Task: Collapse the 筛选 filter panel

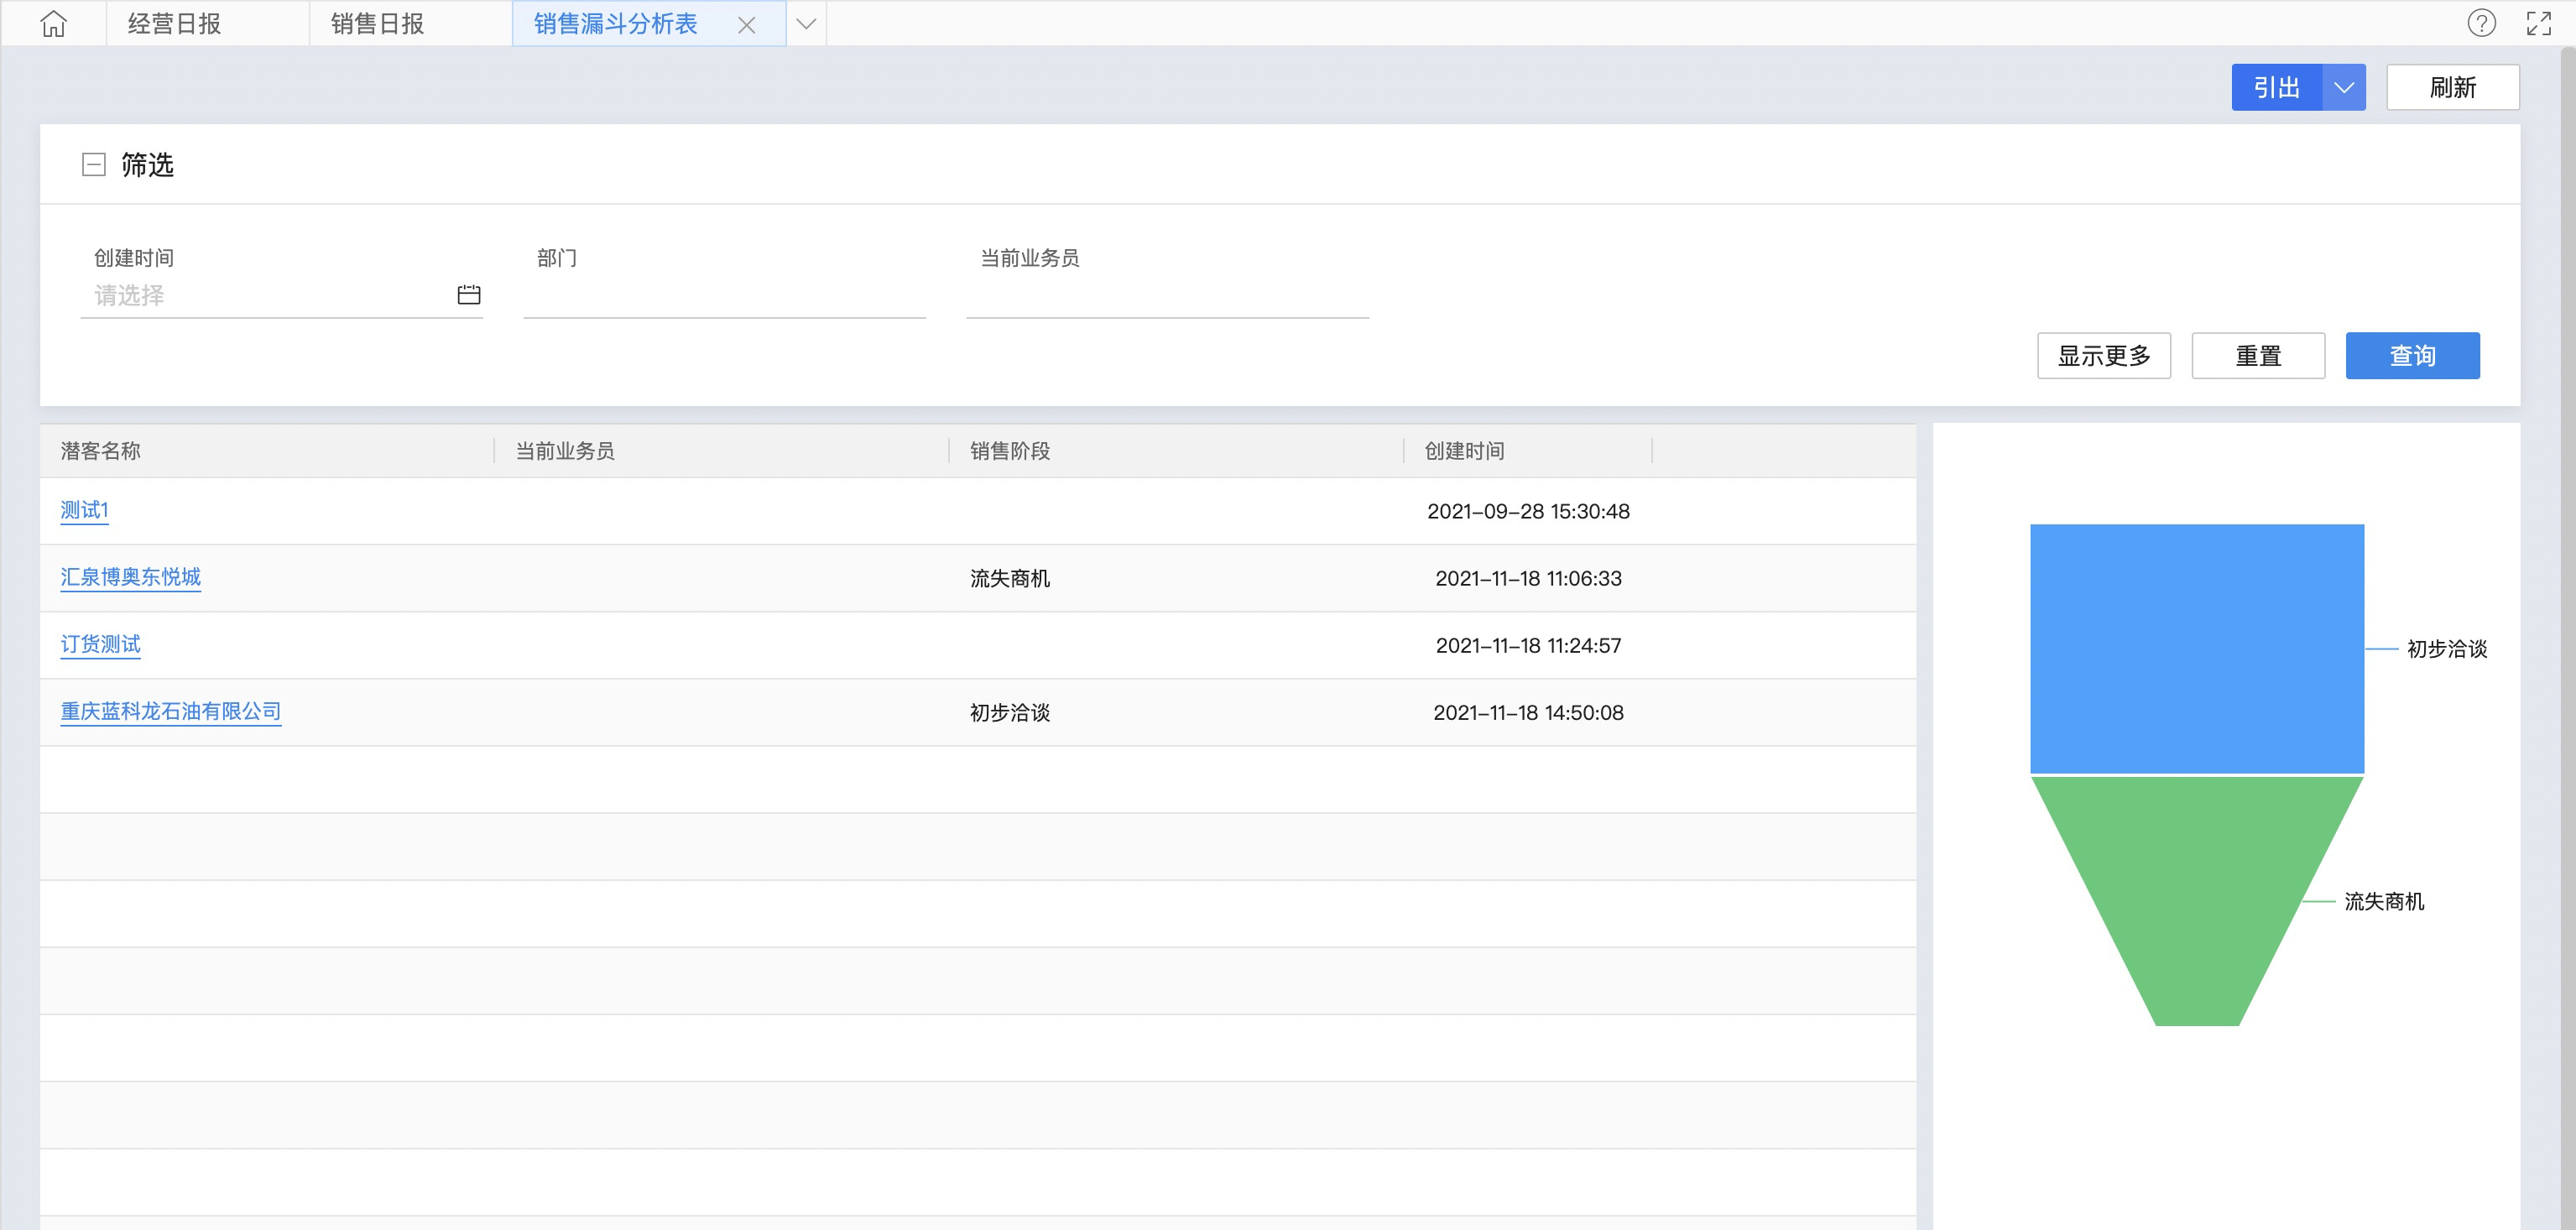Action: point(93,165)
